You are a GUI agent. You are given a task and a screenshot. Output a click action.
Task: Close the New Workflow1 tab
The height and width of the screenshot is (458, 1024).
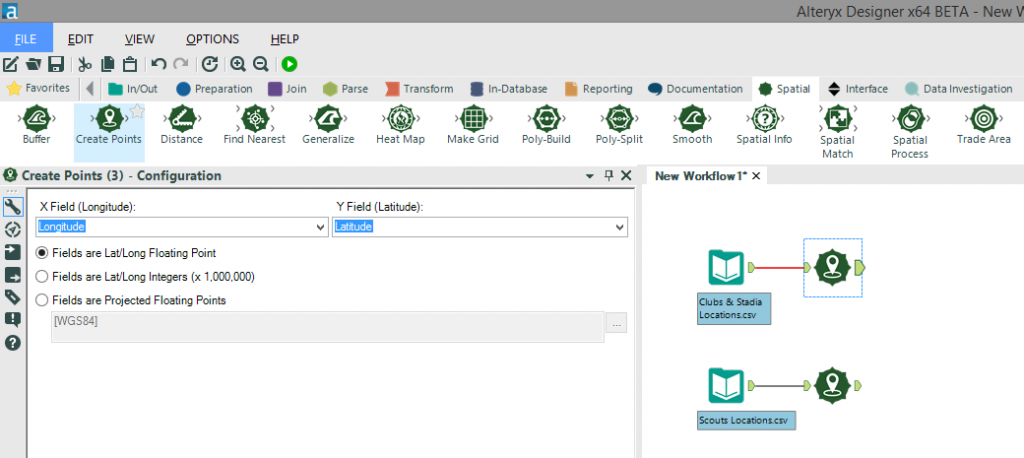756,176
